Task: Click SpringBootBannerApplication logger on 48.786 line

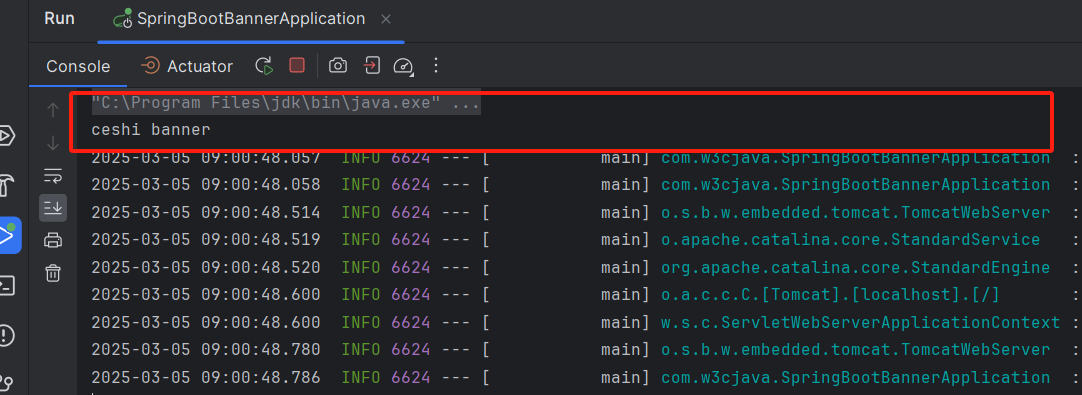Action: tap(856, 378)
